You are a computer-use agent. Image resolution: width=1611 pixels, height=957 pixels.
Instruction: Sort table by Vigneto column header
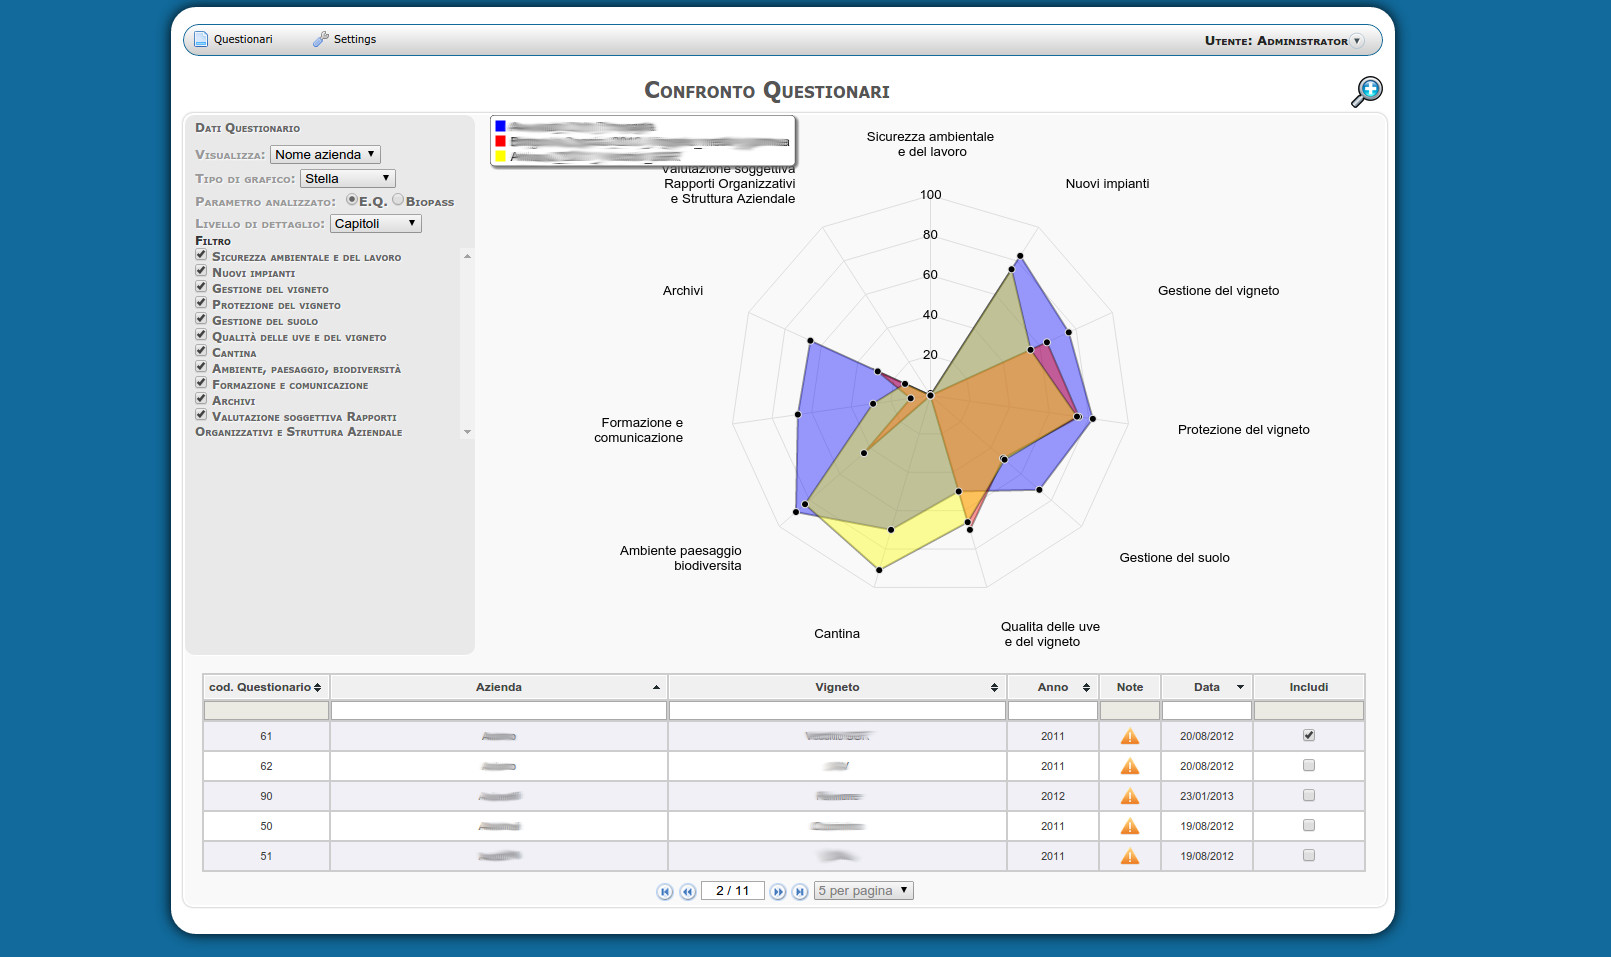click(x=837, y=687)
